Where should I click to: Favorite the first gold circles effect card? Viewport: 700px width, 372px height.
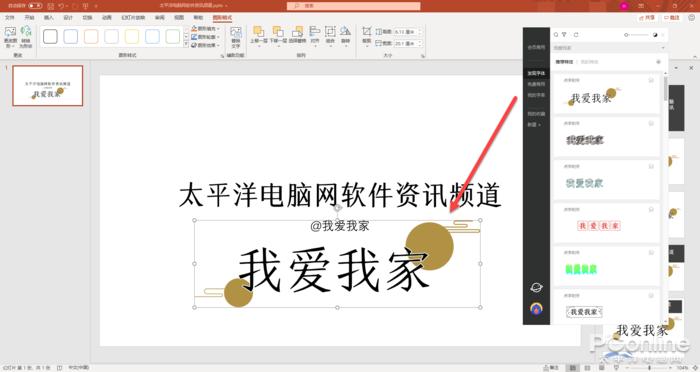651,80
